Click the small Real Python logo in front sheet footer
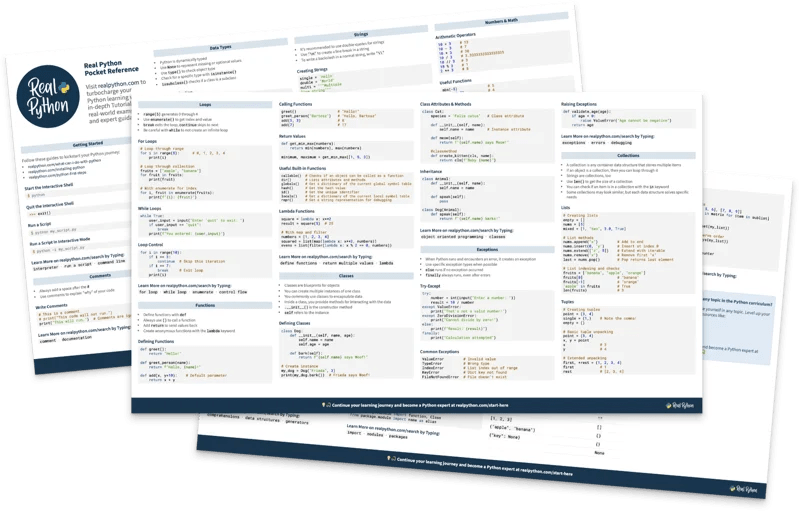Image resolution: width=800 pixels, height=511 pixels. tap(680, 405)
